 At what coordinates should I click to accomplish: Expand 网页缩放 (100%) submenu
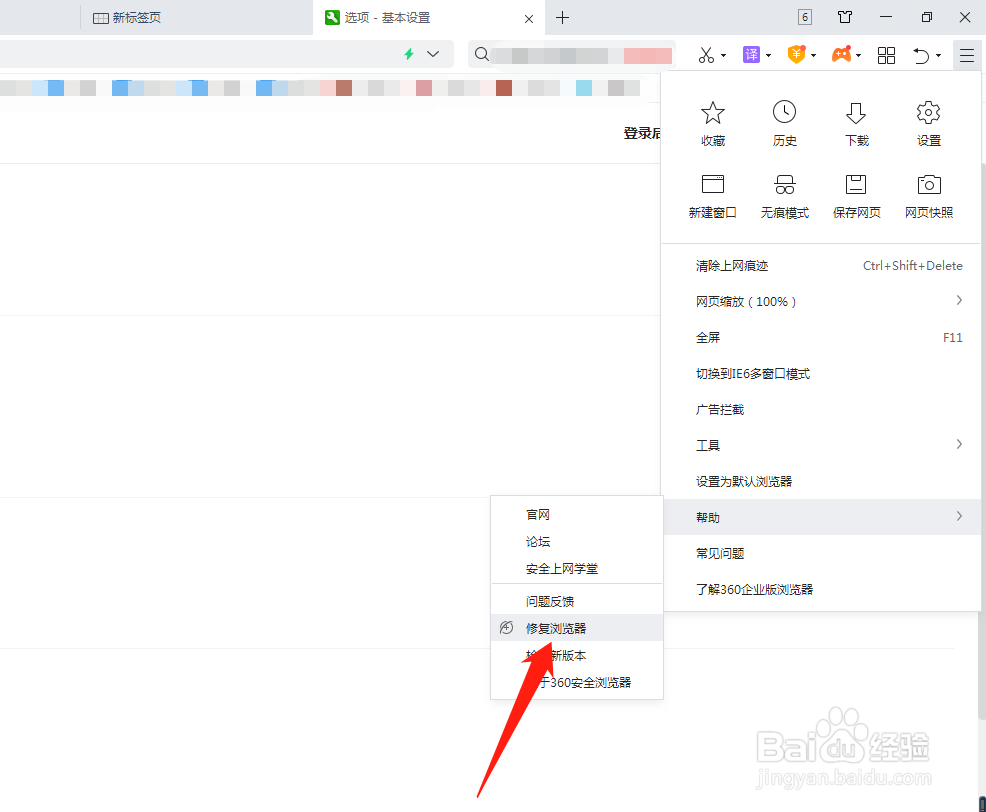[x=822, y=301]
